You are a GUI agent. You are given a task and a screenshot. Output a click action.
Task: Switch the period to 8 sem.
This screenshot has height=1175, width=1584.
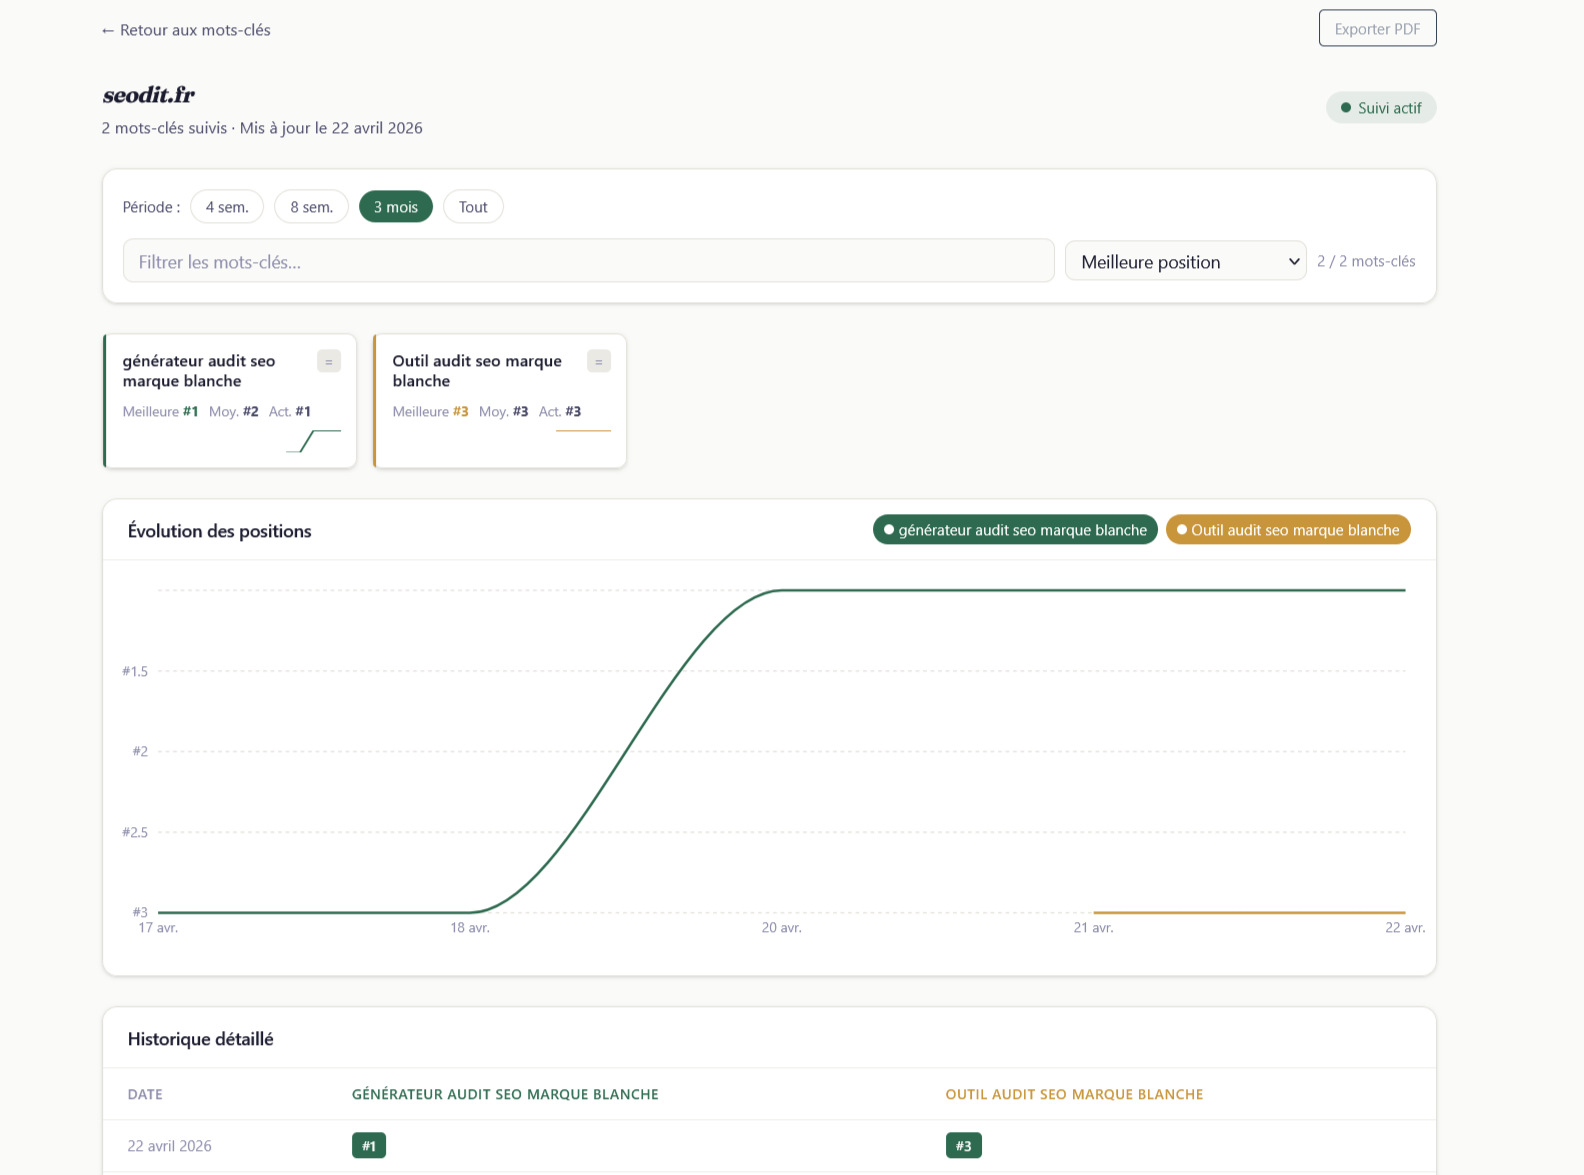[x=311, y=207]
